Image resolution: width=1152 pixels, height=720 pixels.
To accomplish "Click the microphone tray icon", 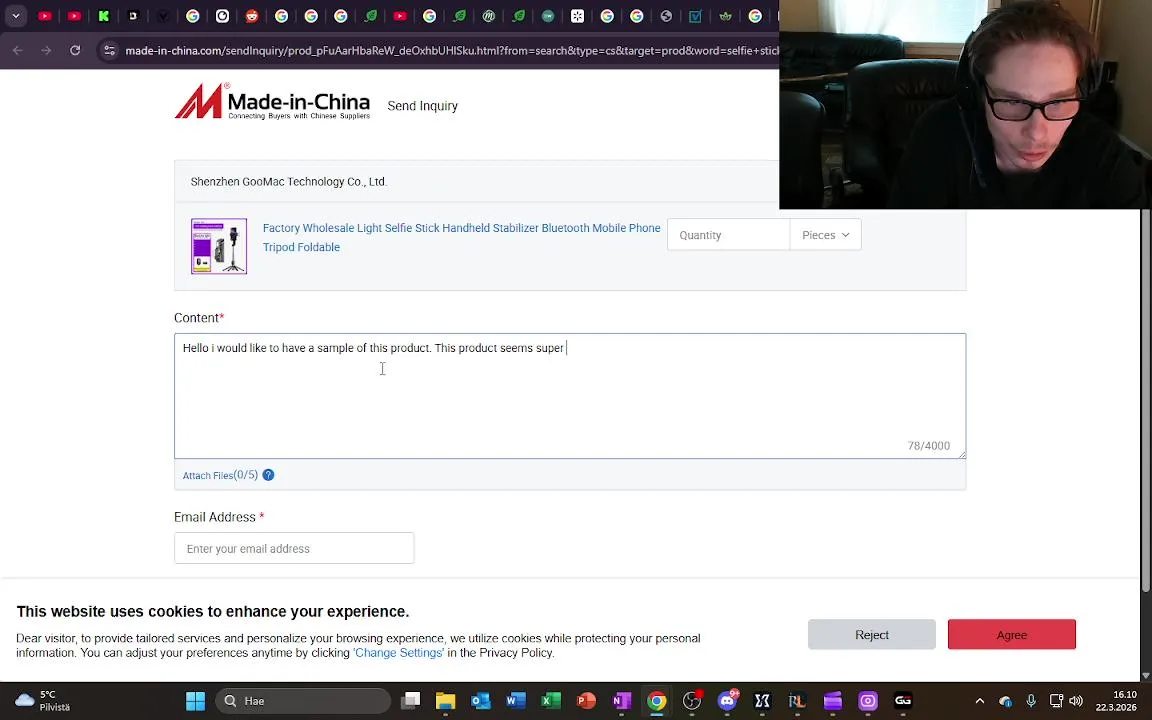I will tap(1031, 701).
